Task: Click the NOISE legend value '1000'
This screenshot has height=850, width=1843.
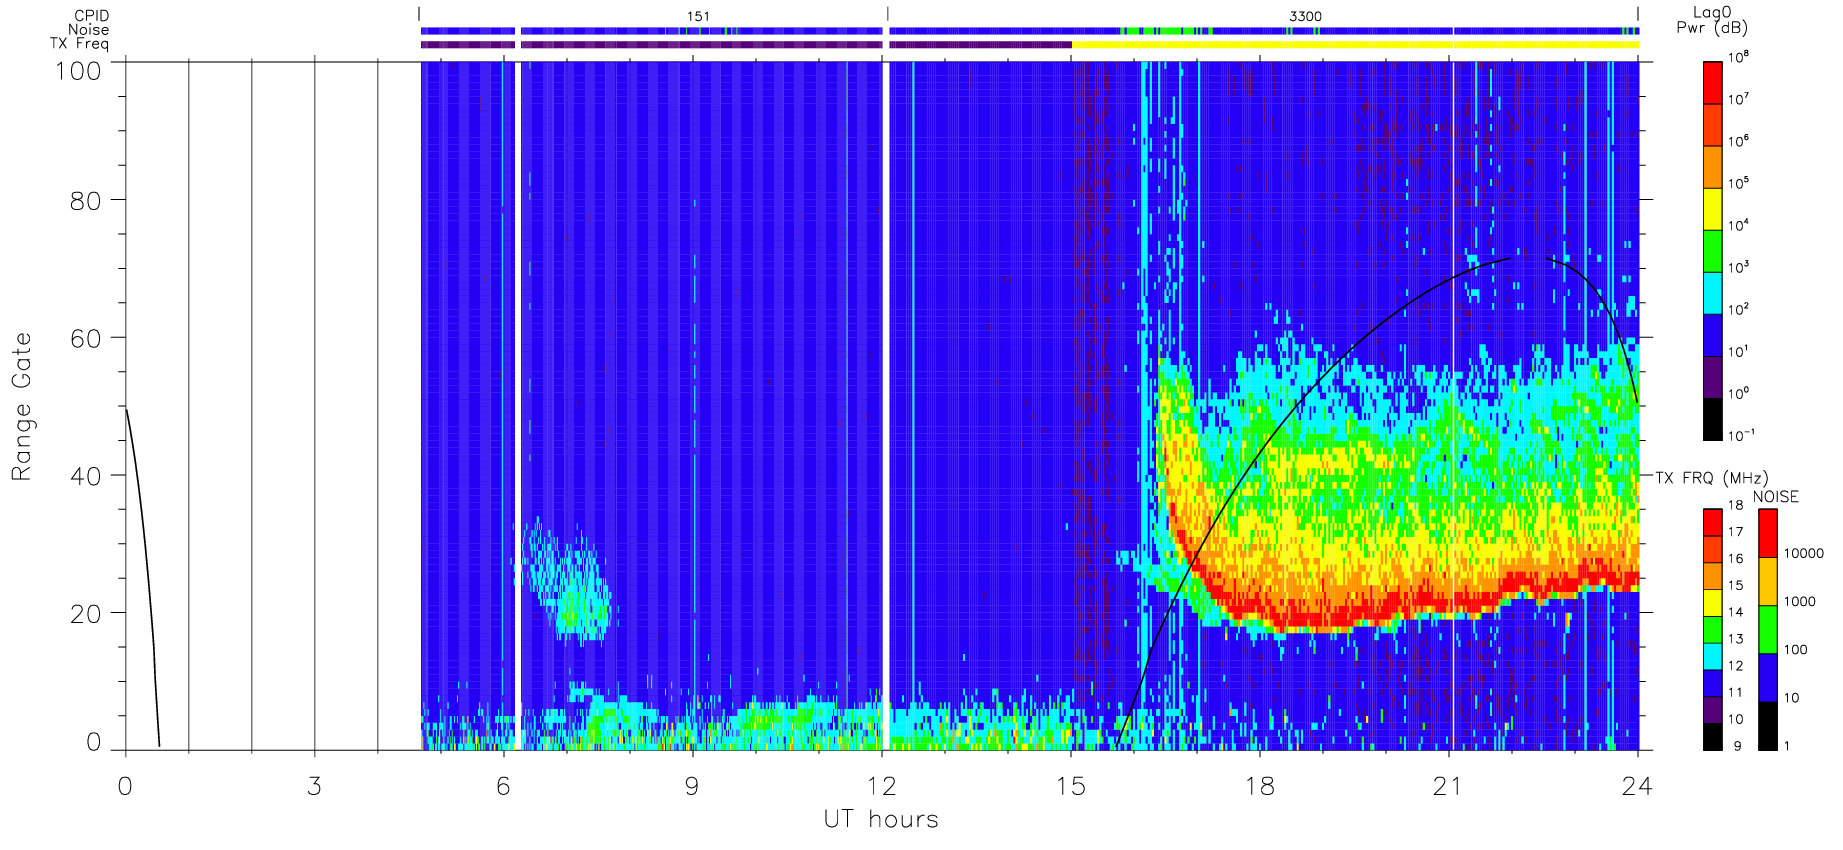Action: [x=1800, y=601]
